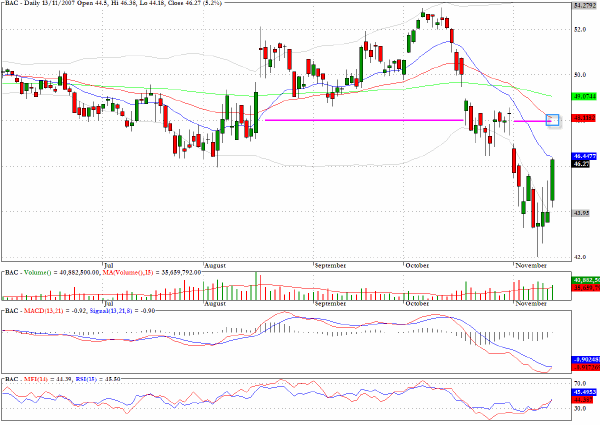Click the 43.95 price axis label

click(x=580, y=213)
